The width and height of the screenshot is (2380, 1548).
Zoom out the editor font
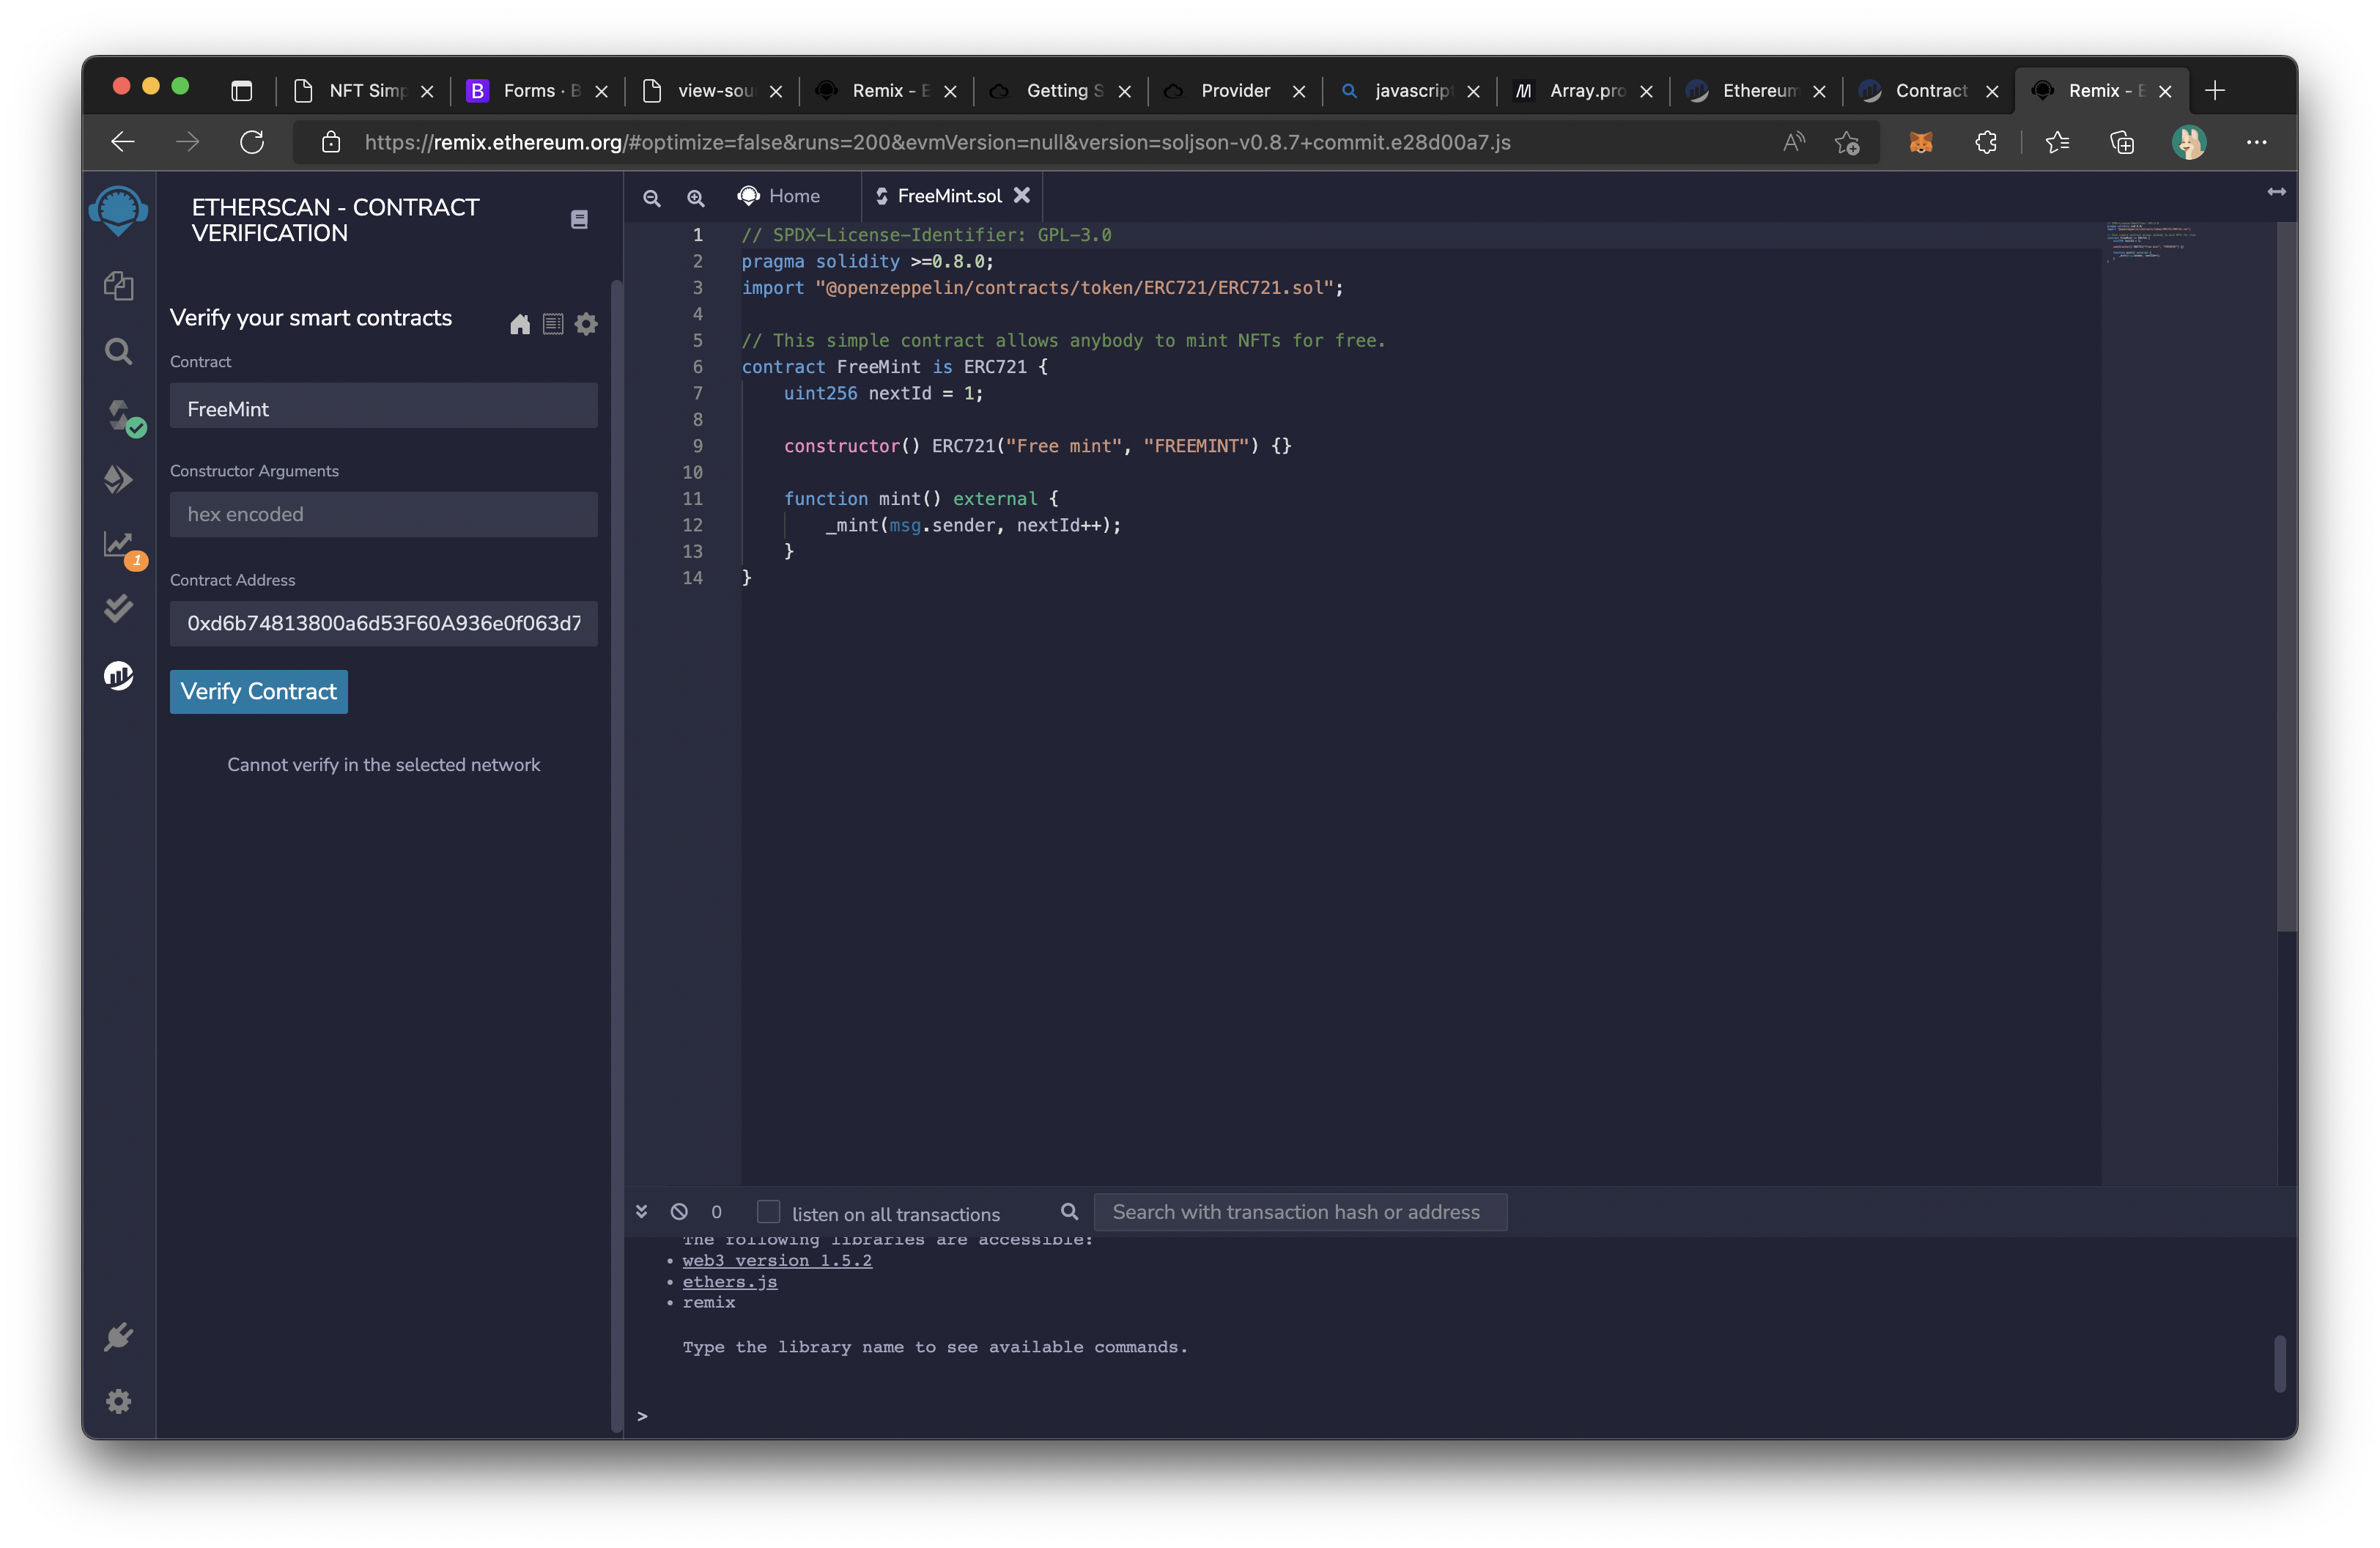coord(652,197)
